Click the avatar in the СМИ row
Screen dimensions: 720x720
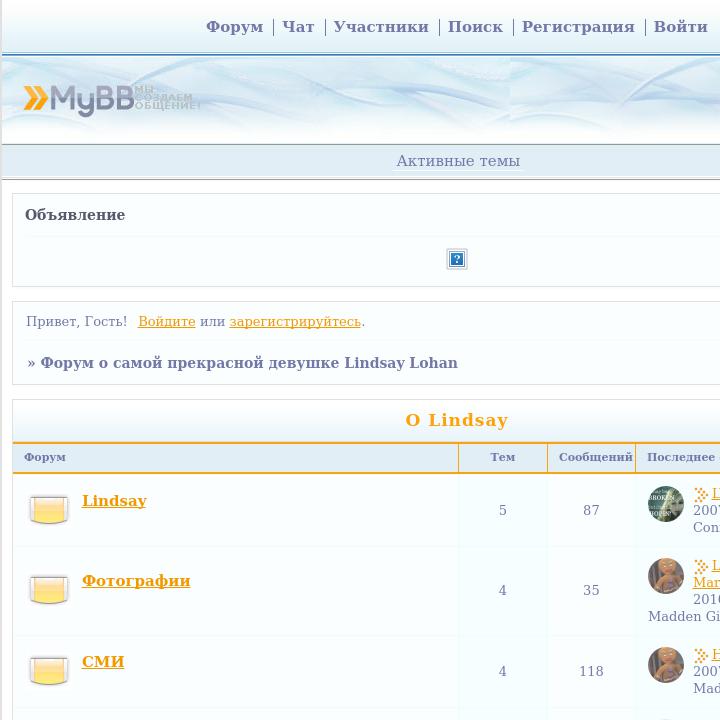[x=666, y=665]
